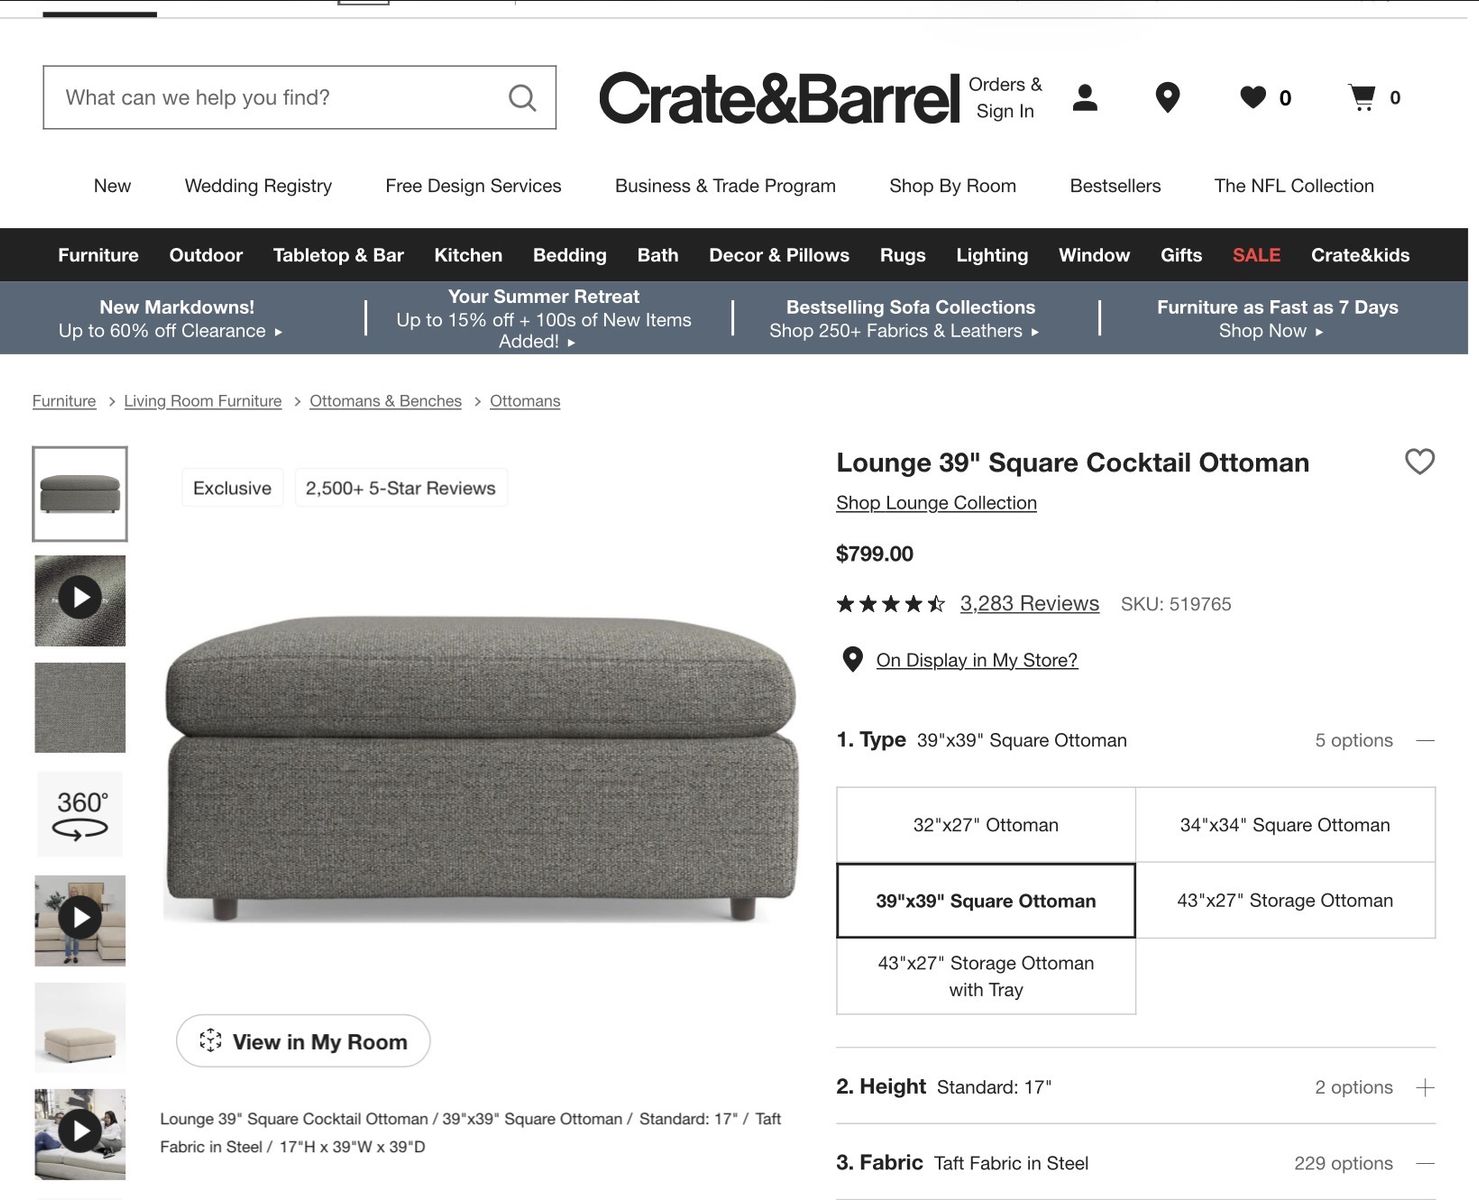Click the View in My Room button
The height and width of the screenshot is (1200, 1479).
tap(303, 1041)
